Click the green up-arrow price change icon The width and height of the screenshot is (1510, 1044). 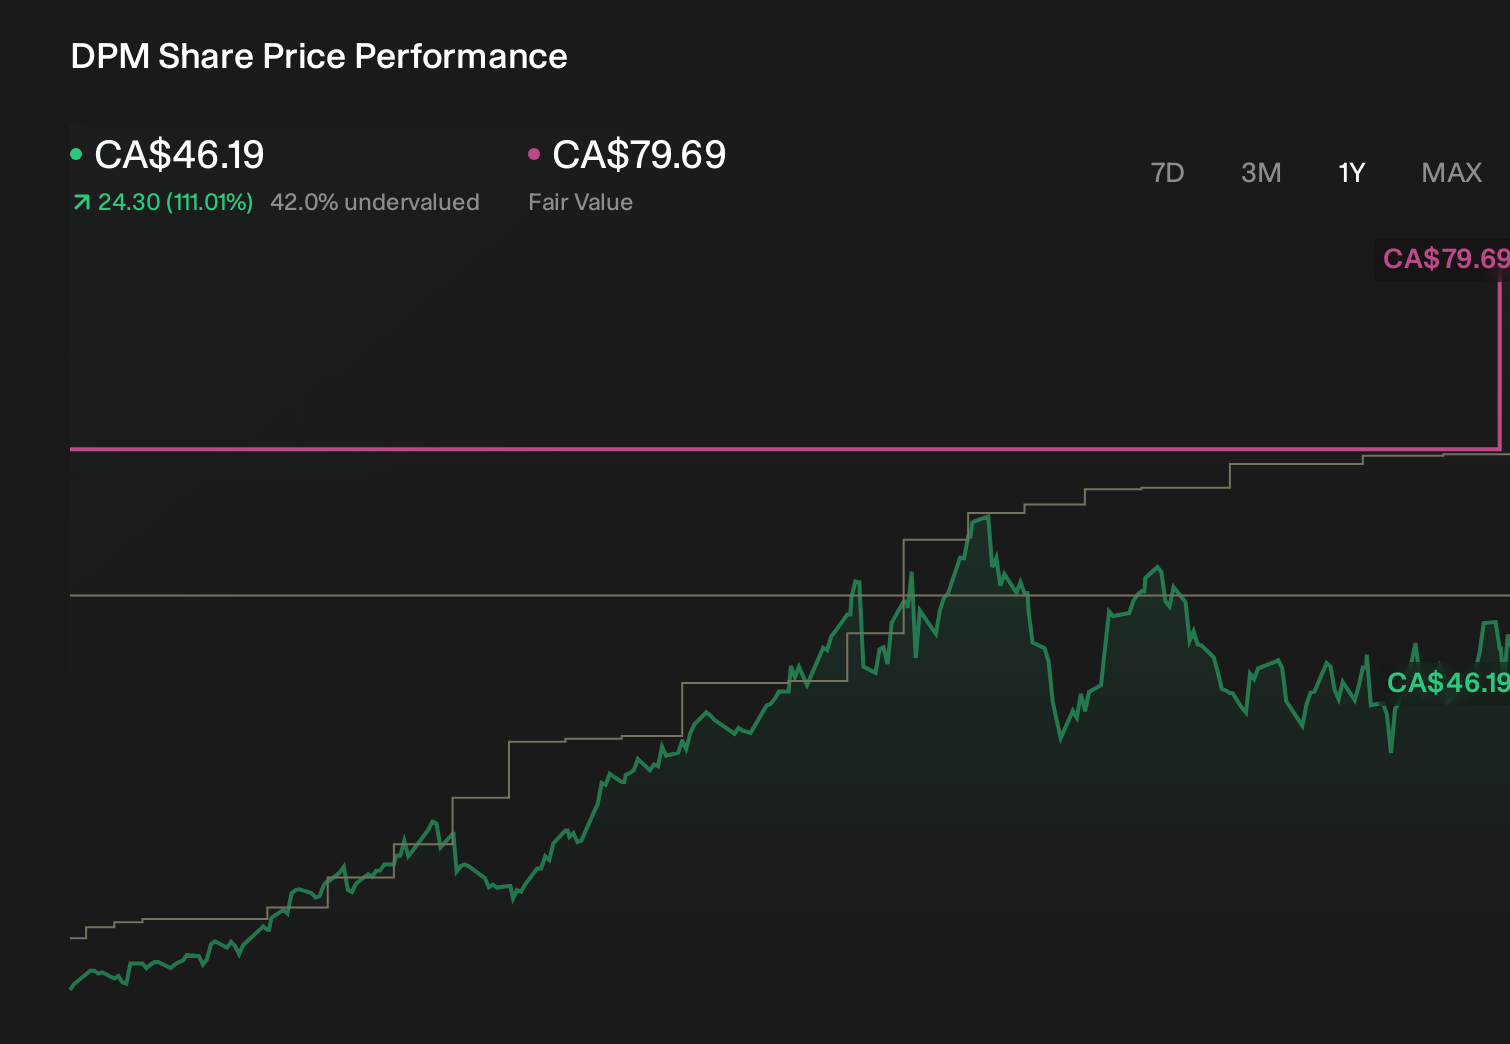81,203
